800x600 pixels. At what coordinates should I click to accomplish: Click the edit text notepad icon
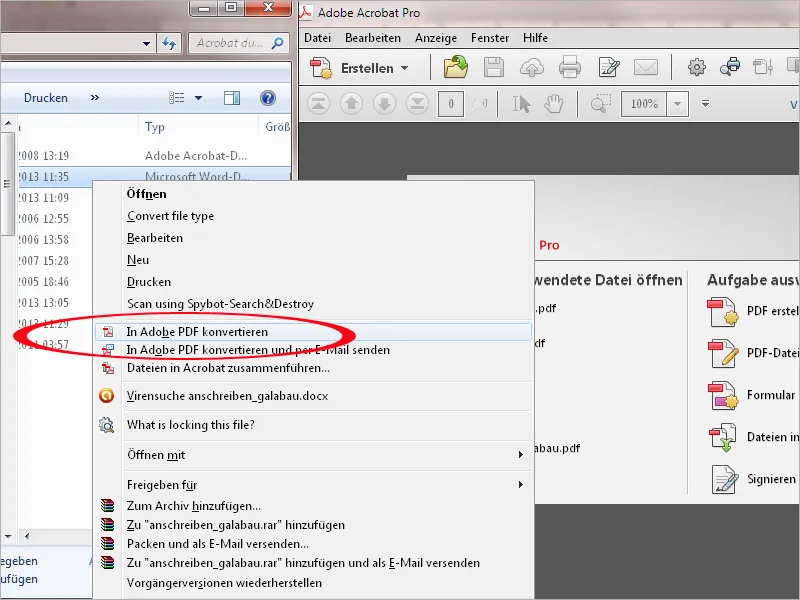tap(608, 67)
